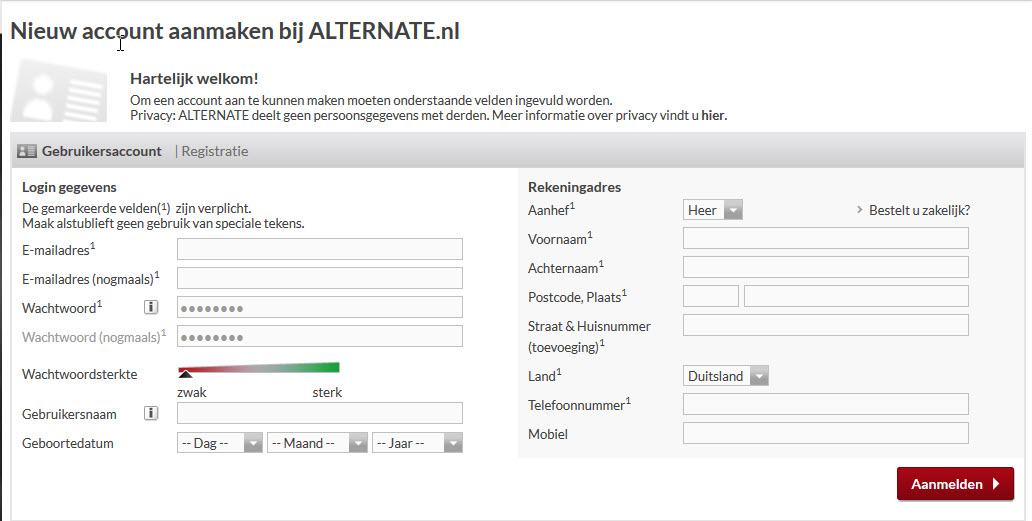Click the 'Rekeningadres' section heading
Image resolution: width=1032 pixels, height=521 pixels.
click(575, 187)
